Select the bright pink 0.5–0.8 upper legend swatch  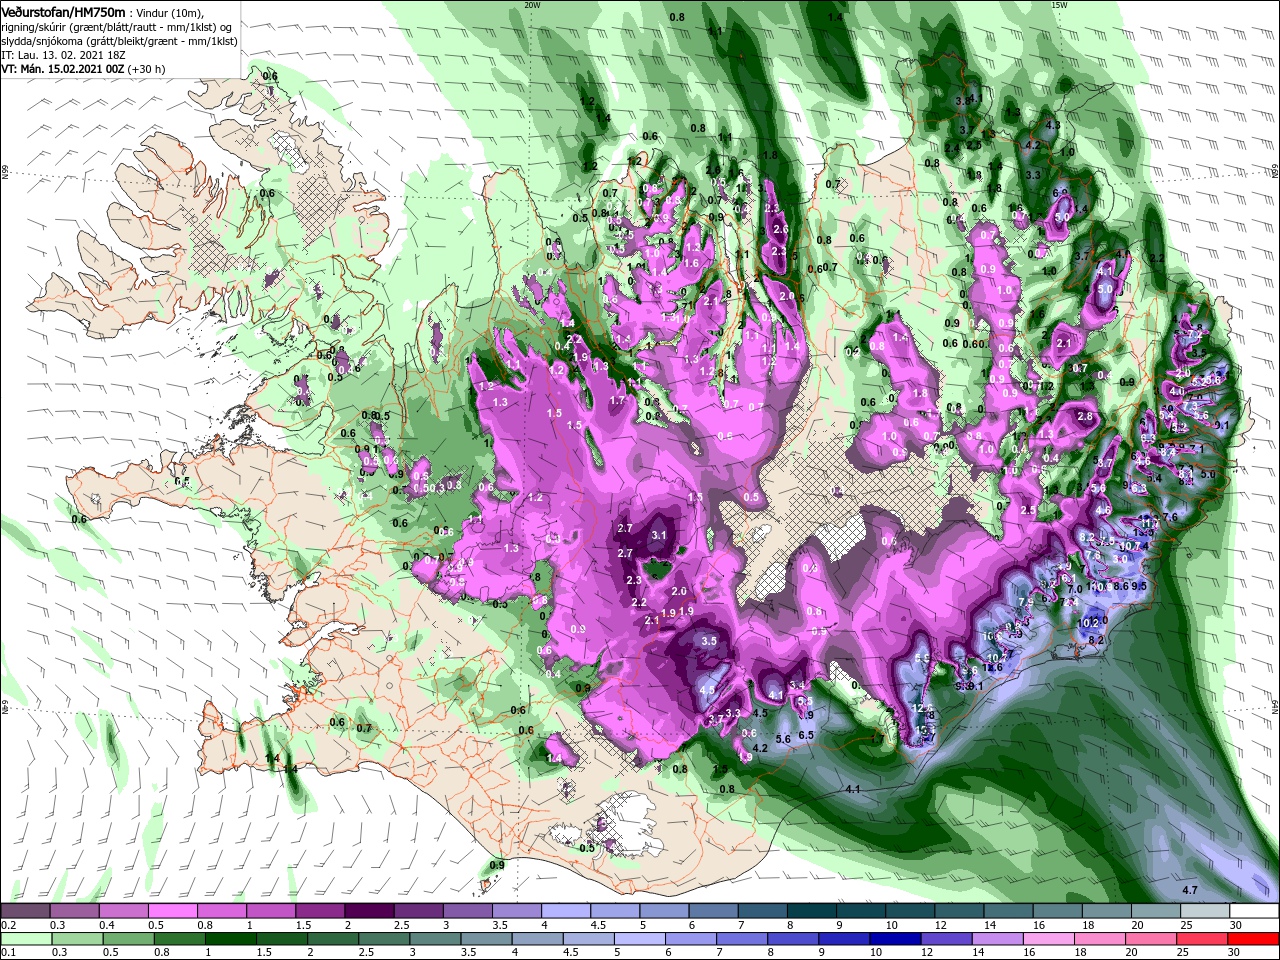(x=172, y=910)
